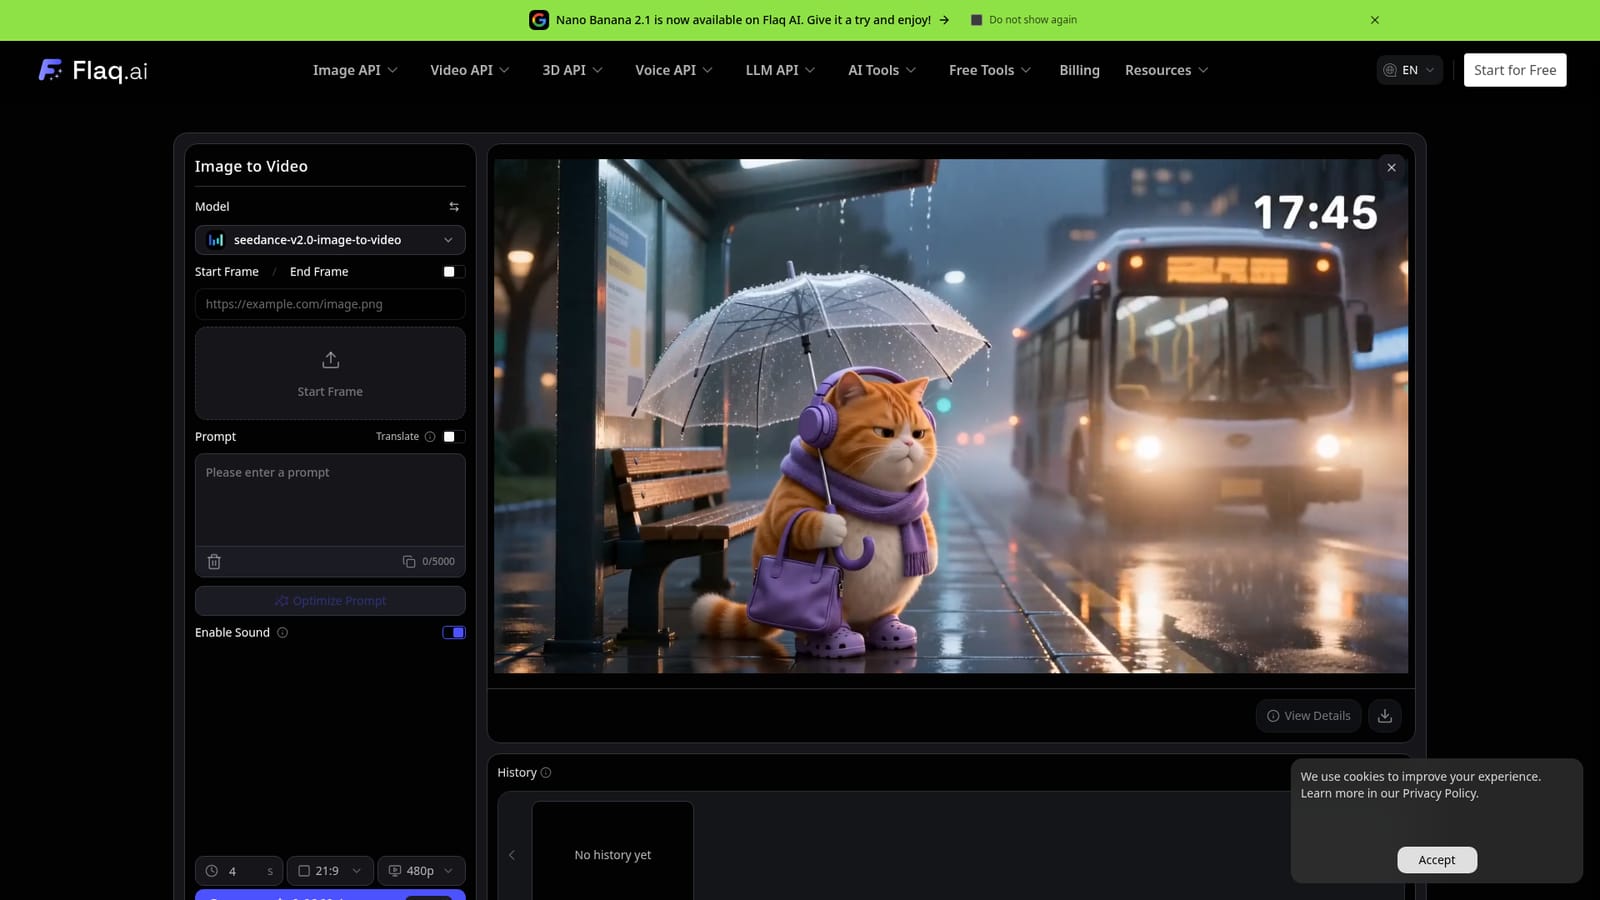Click the prompt text area
Image resolution: width=1600 pixels, height=900 pixels.
[330, 500]
